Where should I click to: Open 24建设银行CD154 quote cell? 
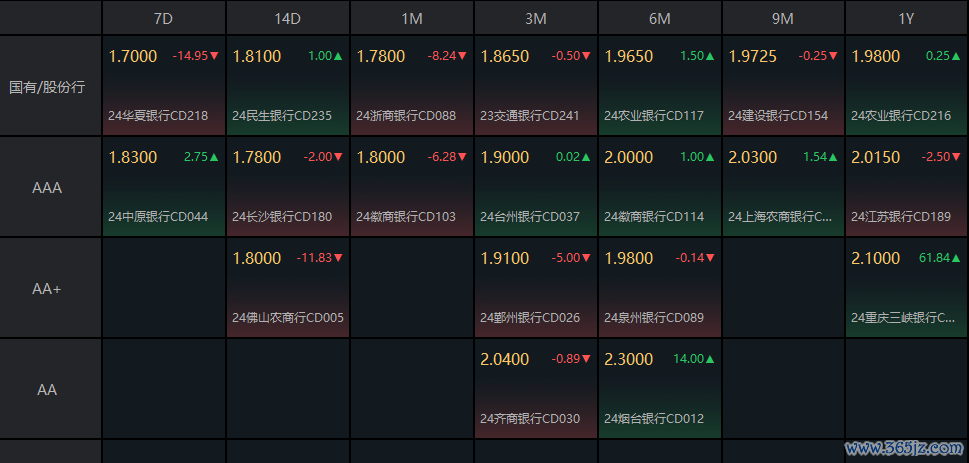point(783,86)
